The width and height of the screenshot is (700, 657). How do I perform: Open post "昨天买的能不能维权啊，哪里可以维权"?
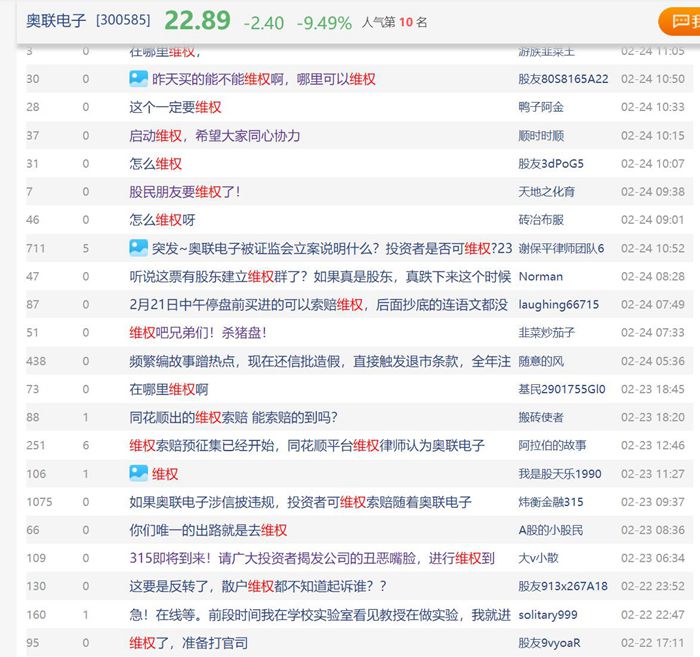264,79
